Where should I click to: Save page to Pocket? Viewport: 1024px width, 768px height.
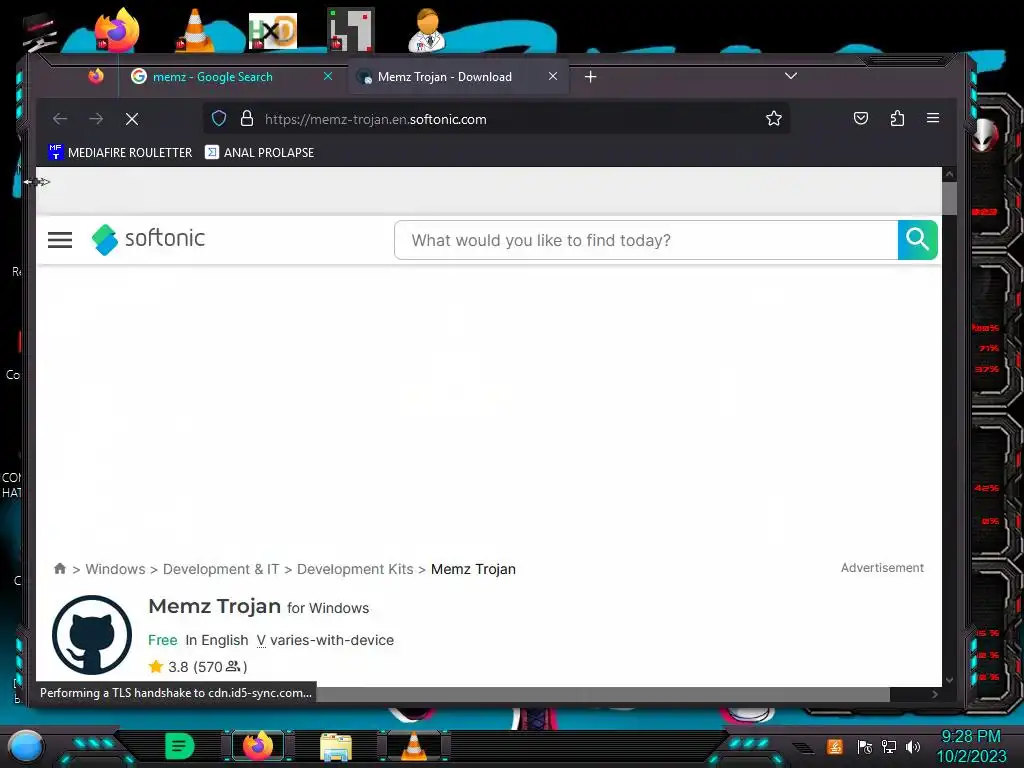point(861,118)
